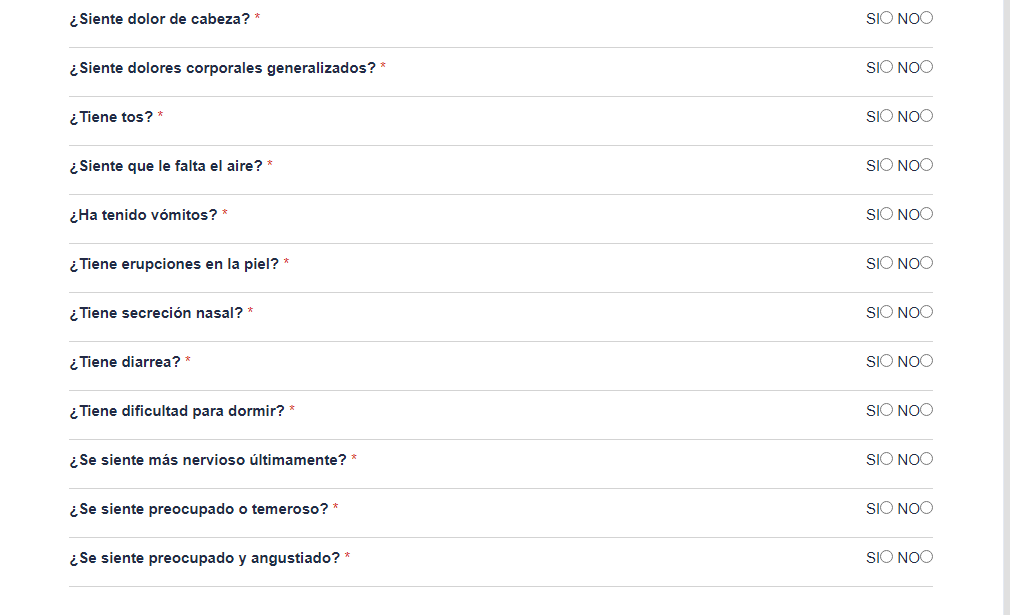Click the vertical page scrollbar
Screen dimensions: 1010x615
pos(1006,300)
